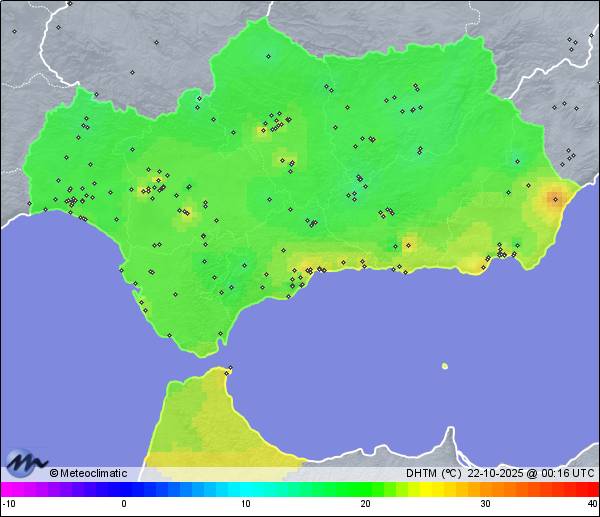Select the orange swatch above the 30 label
This screenshot has height=517, width=600.
pos(485,489)
